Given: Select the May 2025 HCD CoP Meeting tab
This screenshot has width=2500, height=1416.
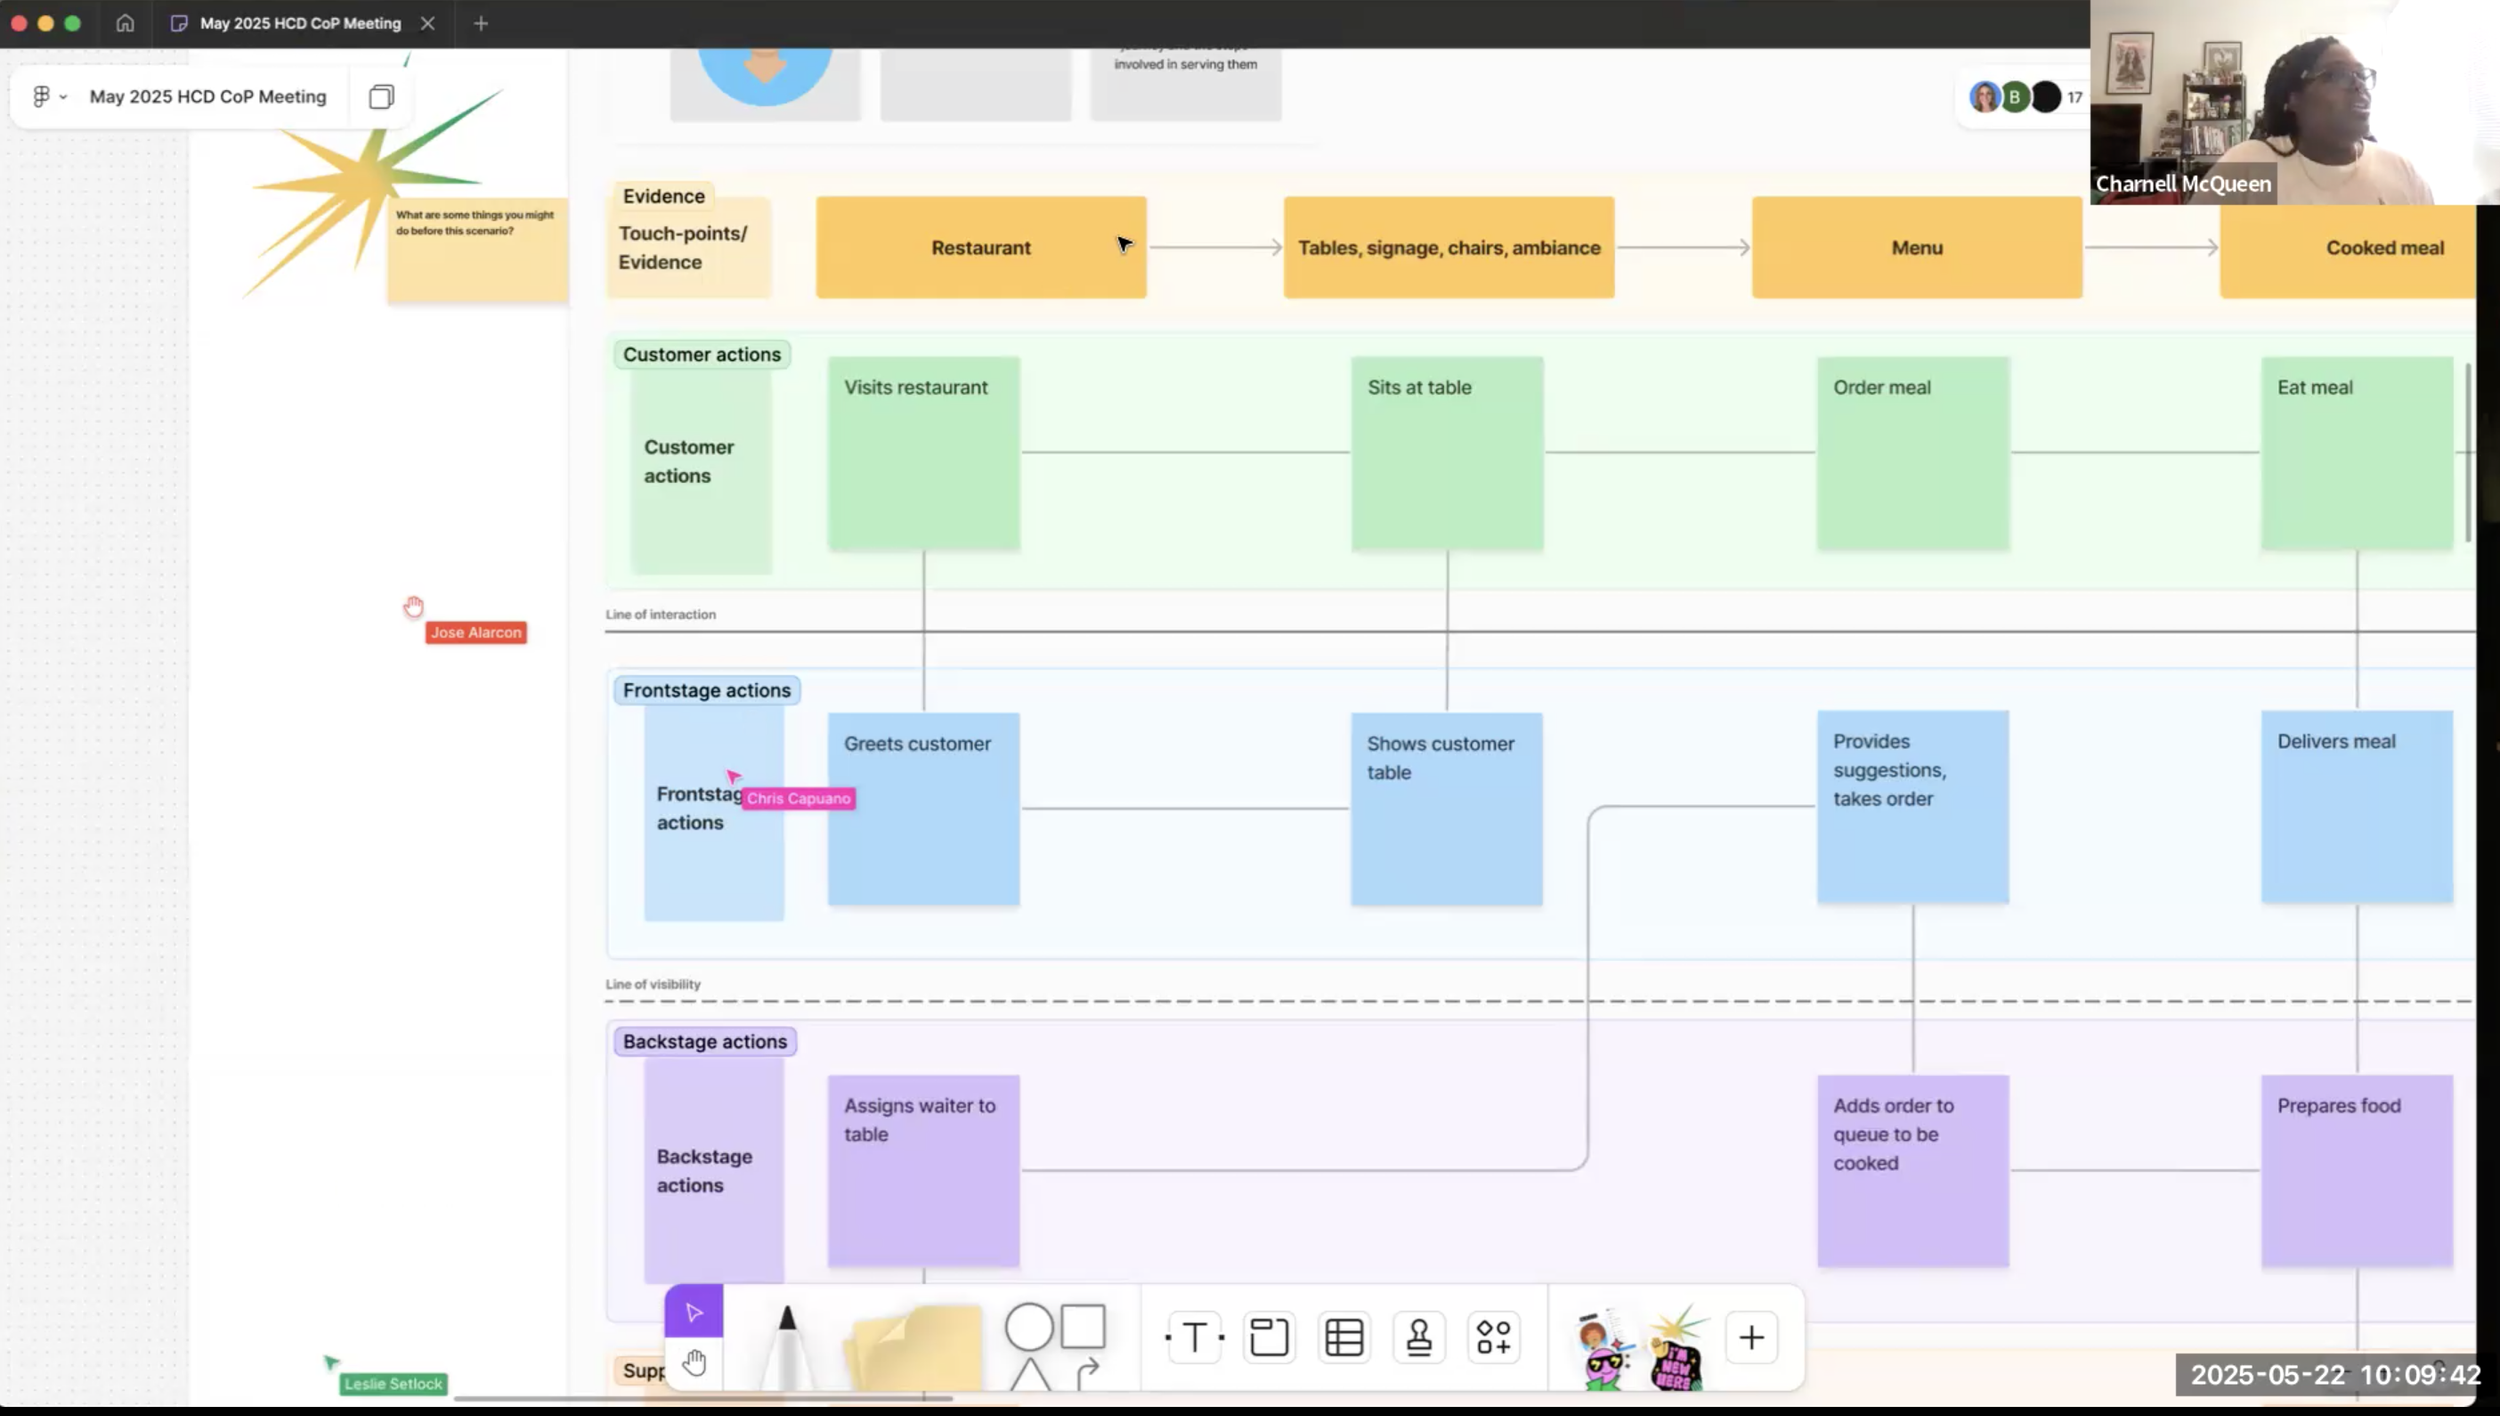Looking at the screenshot, I should (299, 23).
